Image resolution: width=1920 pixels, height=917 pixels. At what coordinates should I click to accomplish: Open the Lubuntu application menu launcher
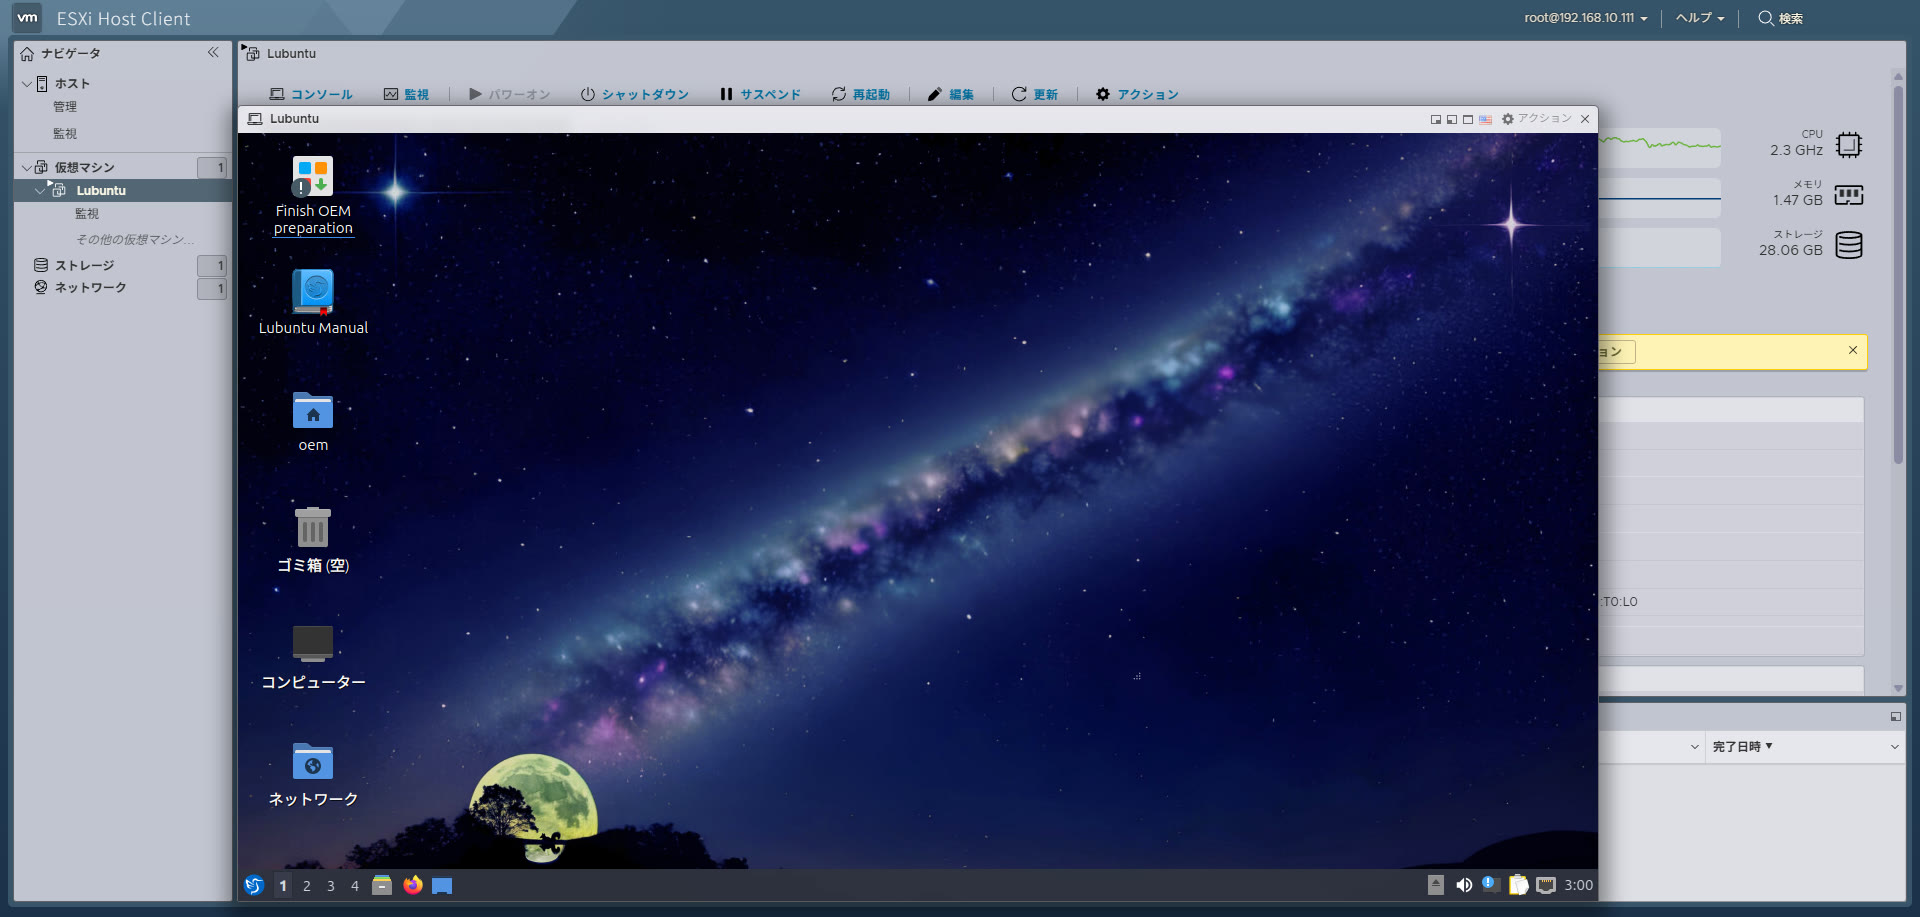(x=254, y=885)
